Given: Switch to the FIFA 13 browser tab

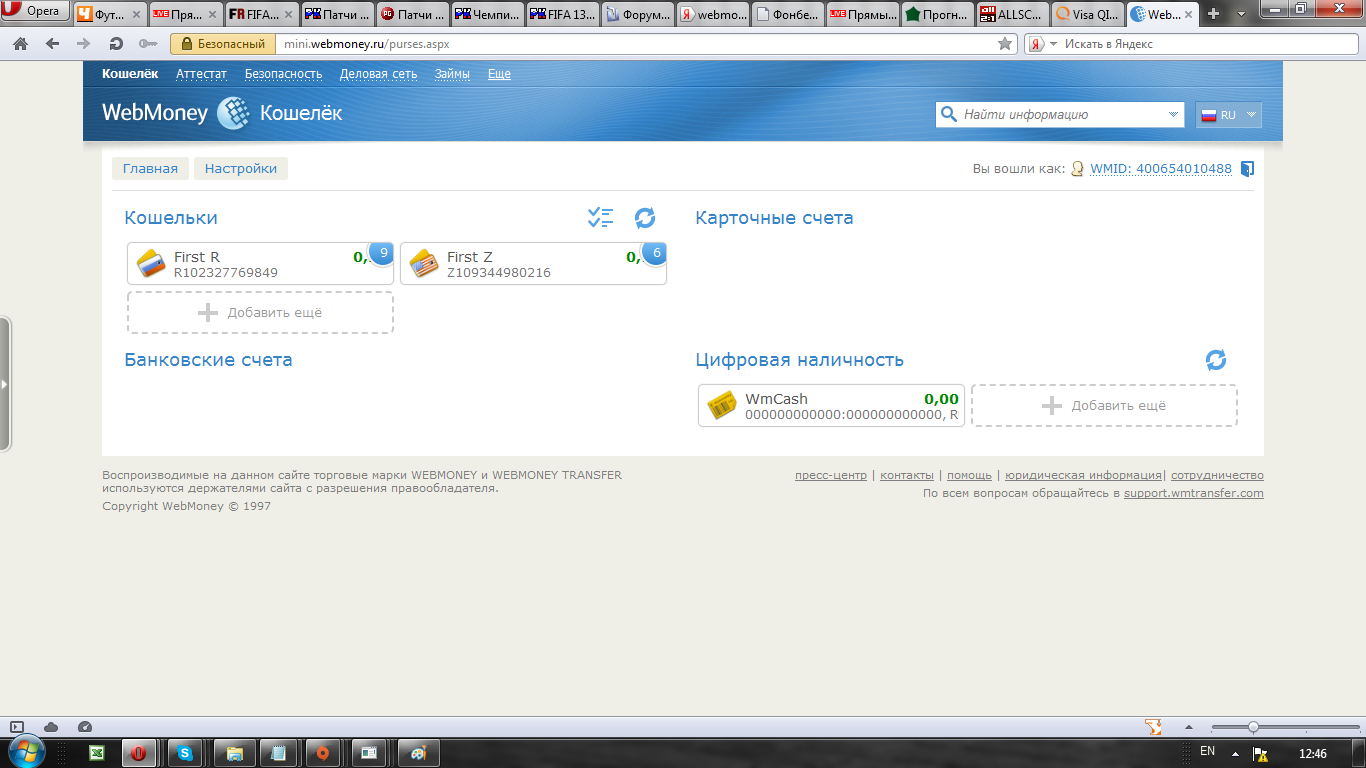Looking at the screenshot, I should (x=562, y=14).
